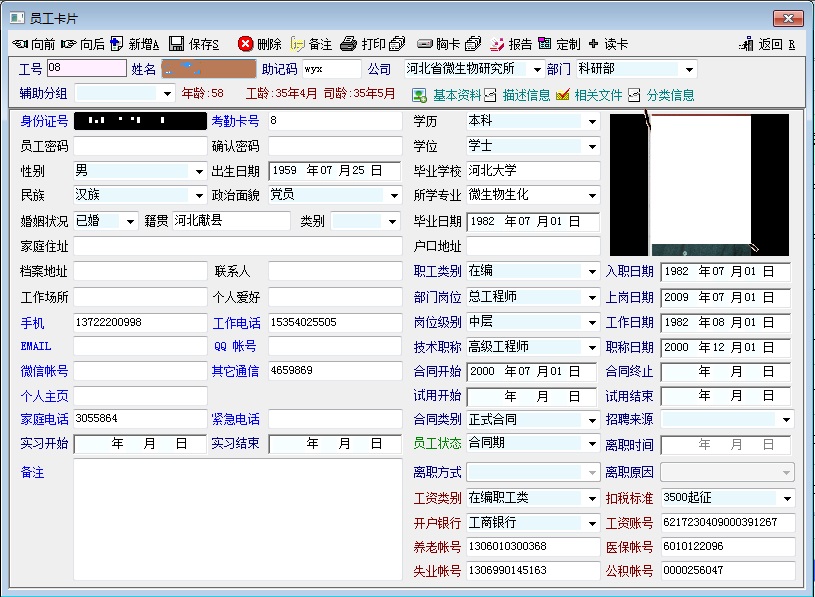Click the employee photo thumbnail
The image size is (815, 597).
pos(699,184)
